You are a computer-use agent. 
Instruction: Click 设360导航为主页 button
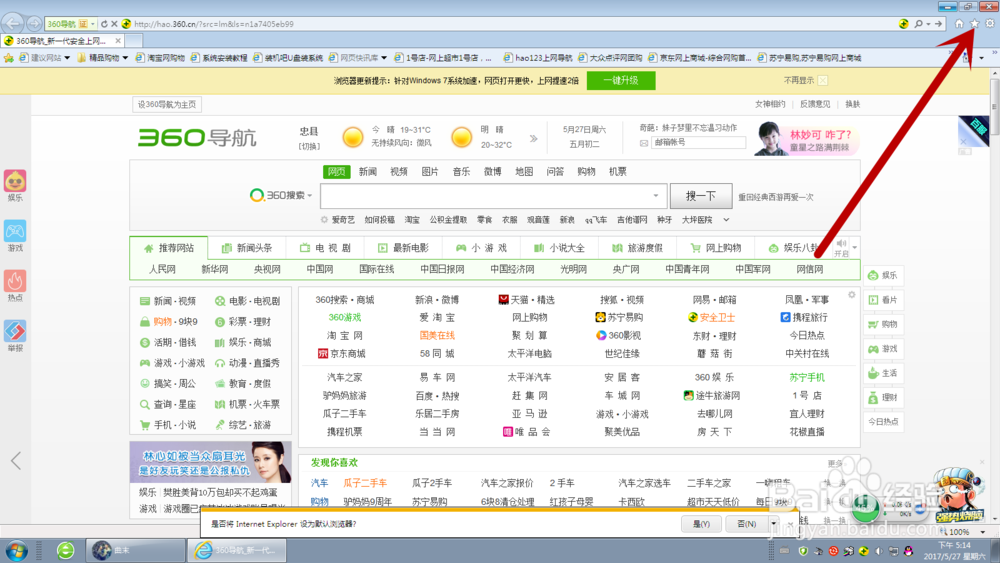(168, 104)
